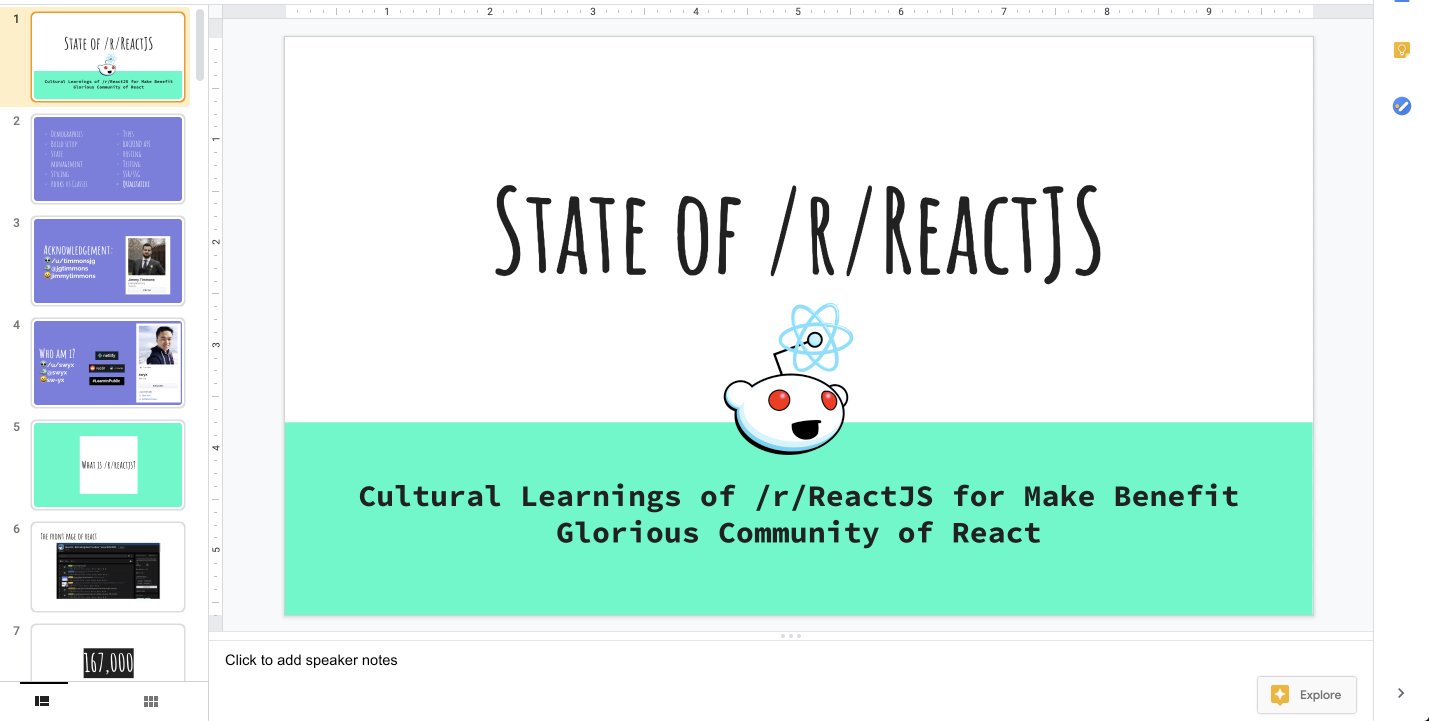
Task: Hide the side panel with the chevron
Action: tap(1401, 693)
